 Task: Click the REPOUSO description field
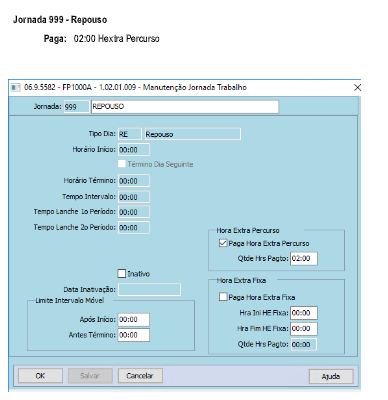click(x=185, y=107)
